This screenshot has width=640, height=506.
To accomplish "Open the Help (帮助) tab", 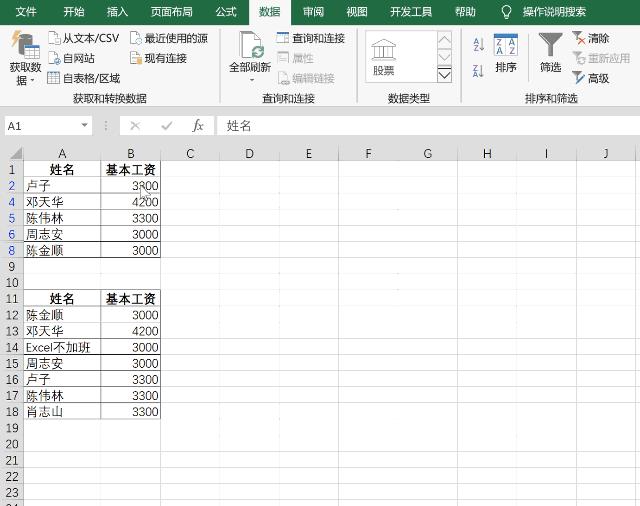I will pyautogui.click(x=465, y=12).
